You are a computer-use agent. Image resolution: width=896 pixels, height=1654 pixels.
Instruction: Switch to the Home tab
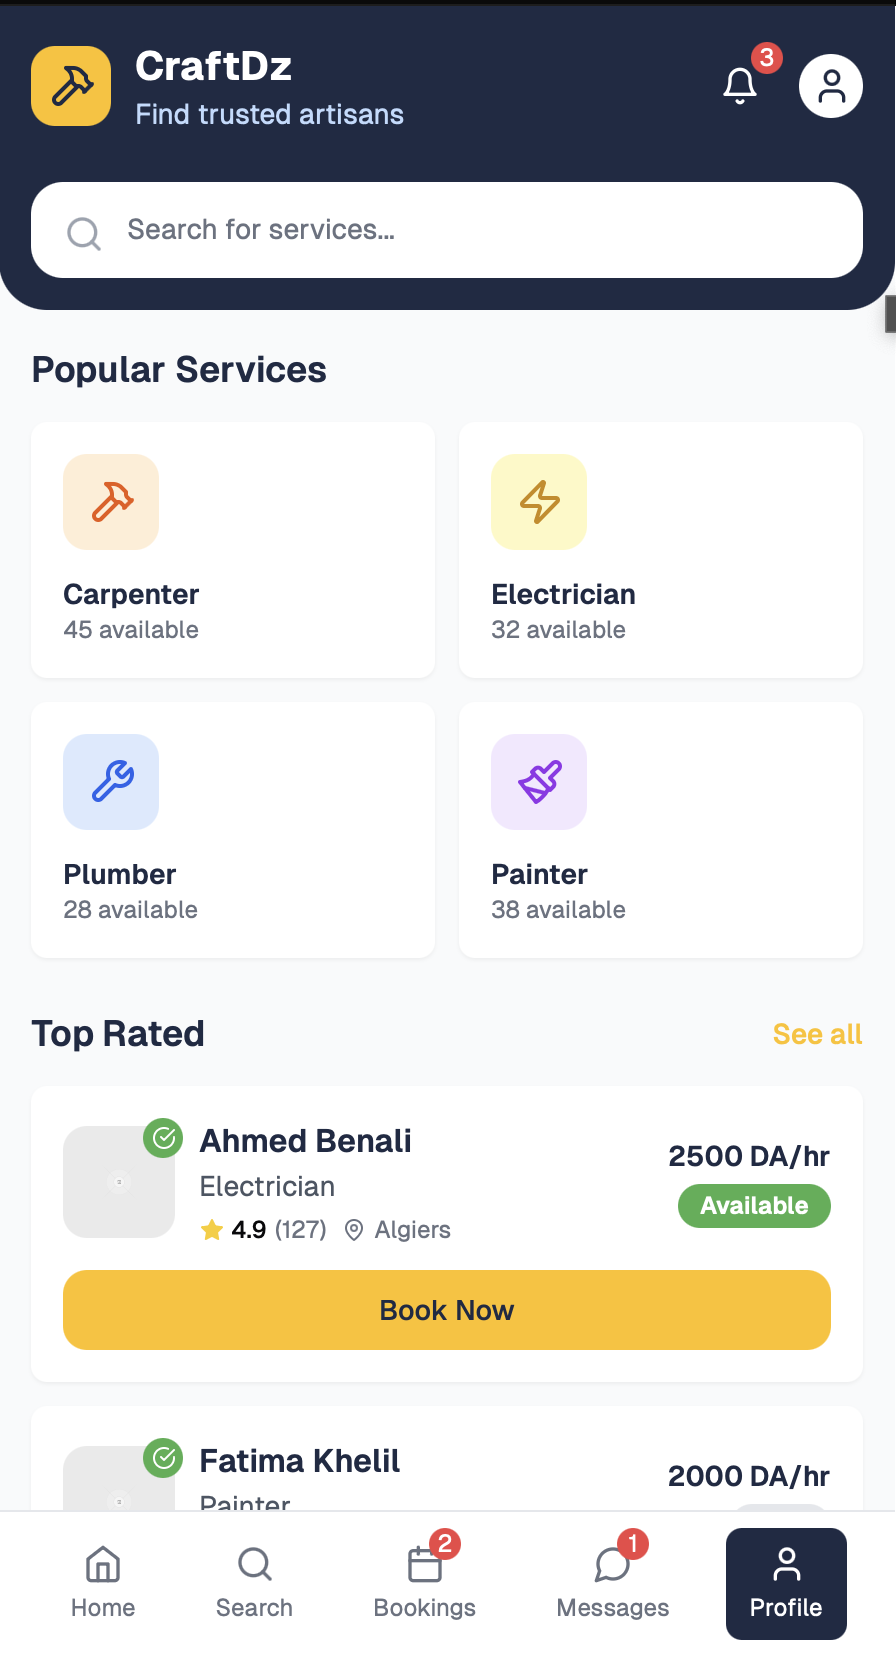(x=103, y=1583)
